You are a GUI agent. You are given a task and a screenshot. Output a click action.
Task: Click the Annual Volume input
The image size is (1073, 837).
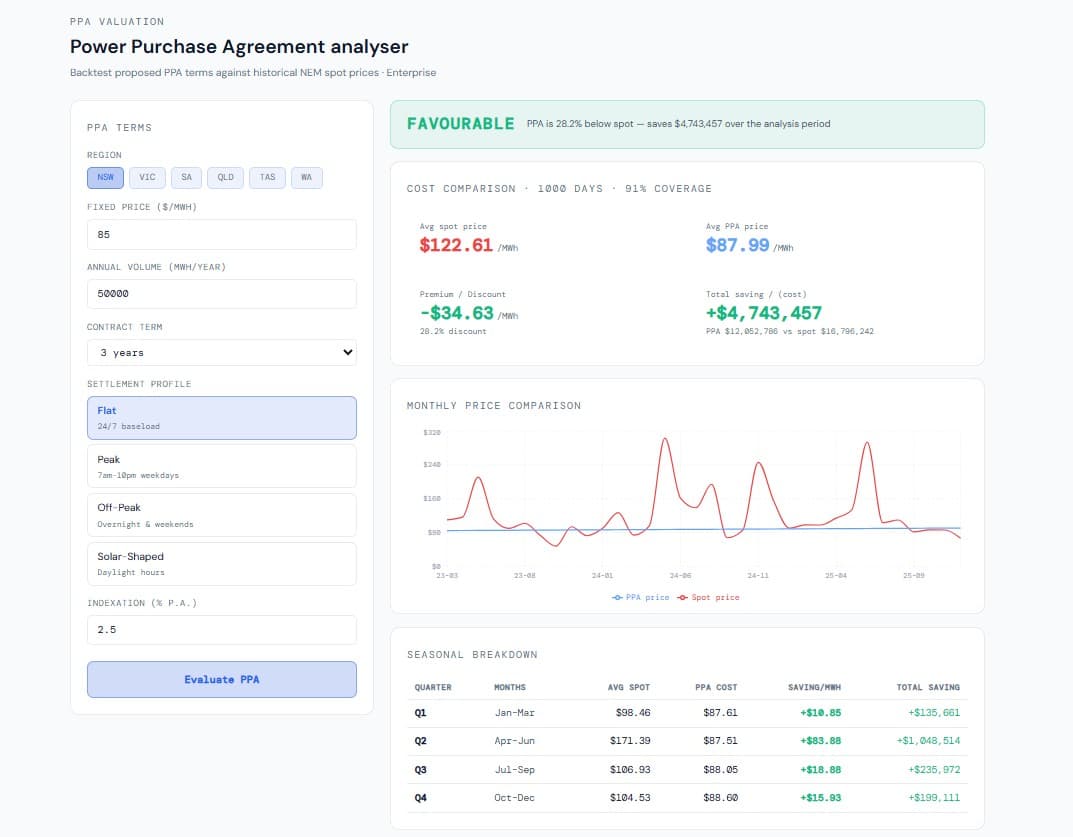pos(221,293)
